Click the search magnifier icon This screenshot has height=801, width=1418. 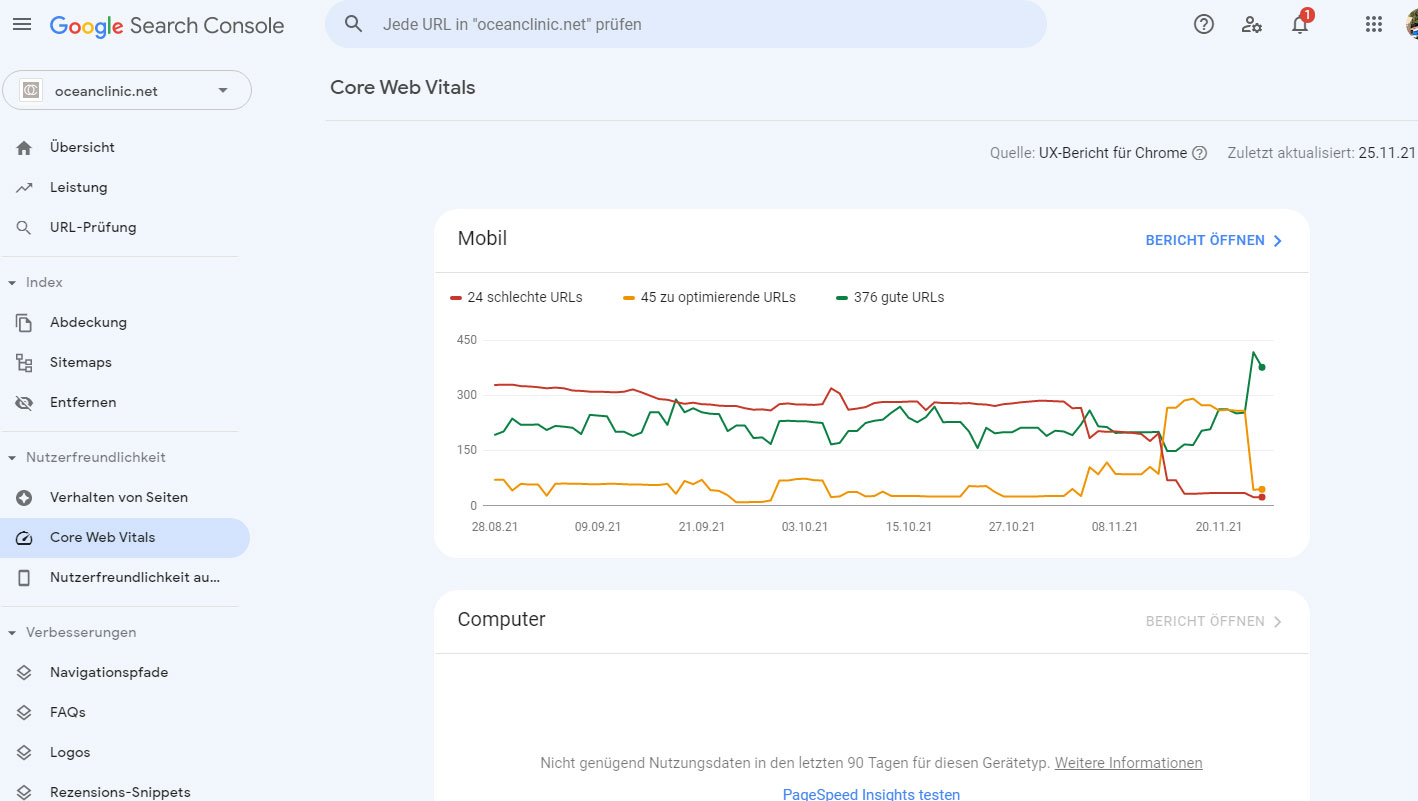pos(353,24)
